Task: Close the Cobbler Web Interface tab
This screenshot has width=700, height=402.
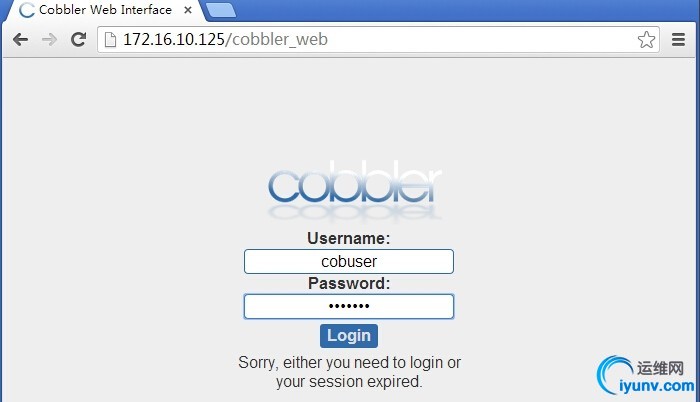Action: coord(188,10)
